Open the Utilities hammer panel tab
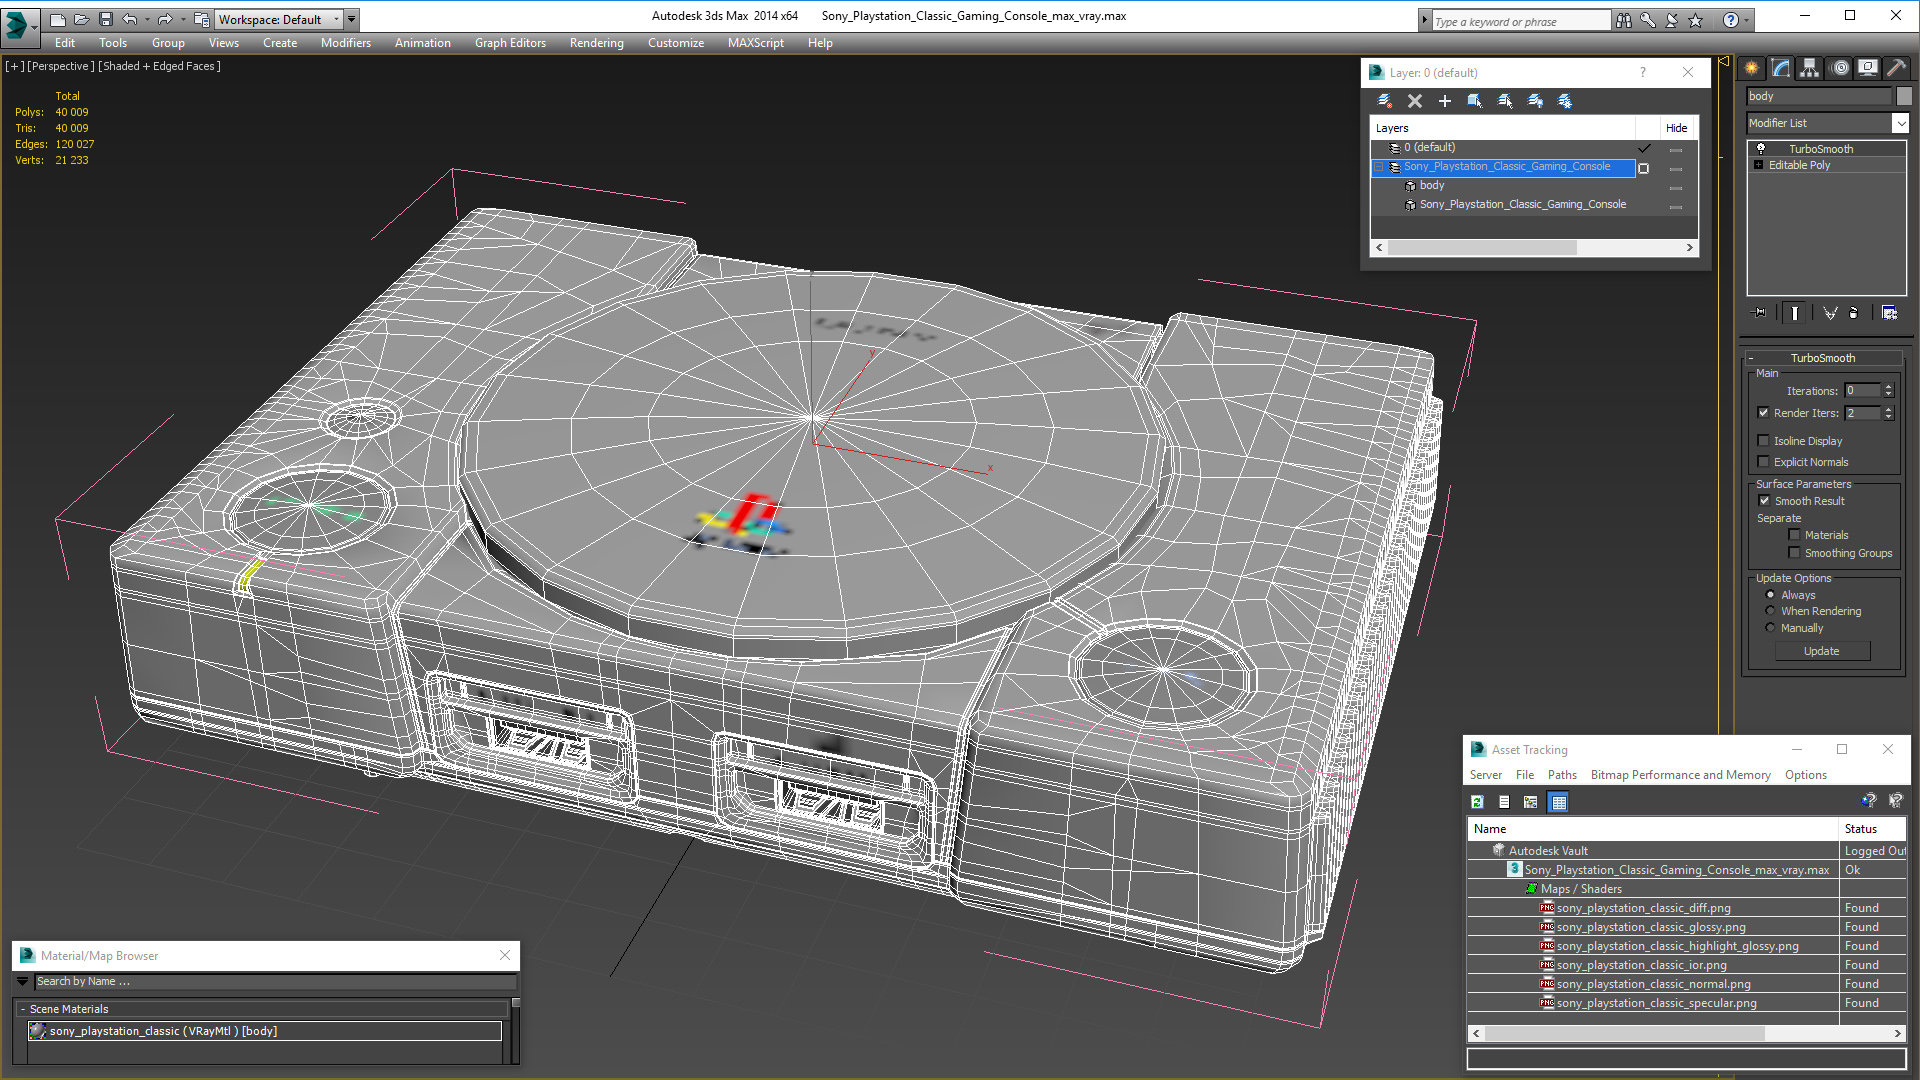Viewport: 1920px width, 1080px height. pyautogui.click(x=1897, y=68)
